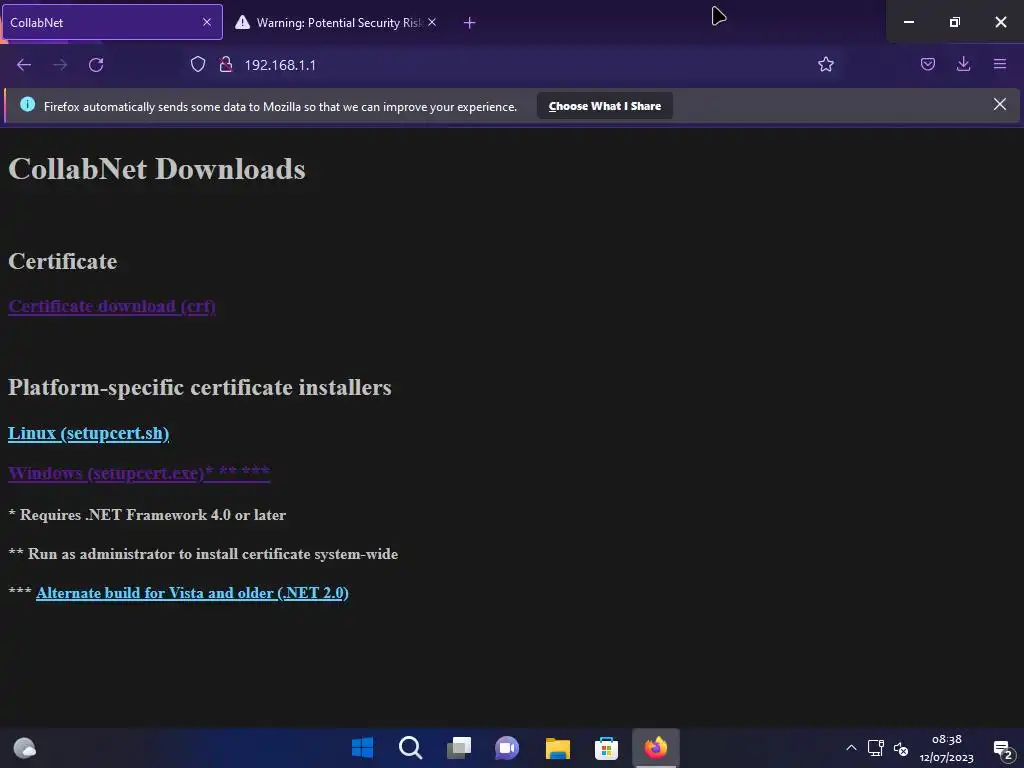Open the notification center icon
Screen dimensions: 1024x768
tap(1003, 750)
